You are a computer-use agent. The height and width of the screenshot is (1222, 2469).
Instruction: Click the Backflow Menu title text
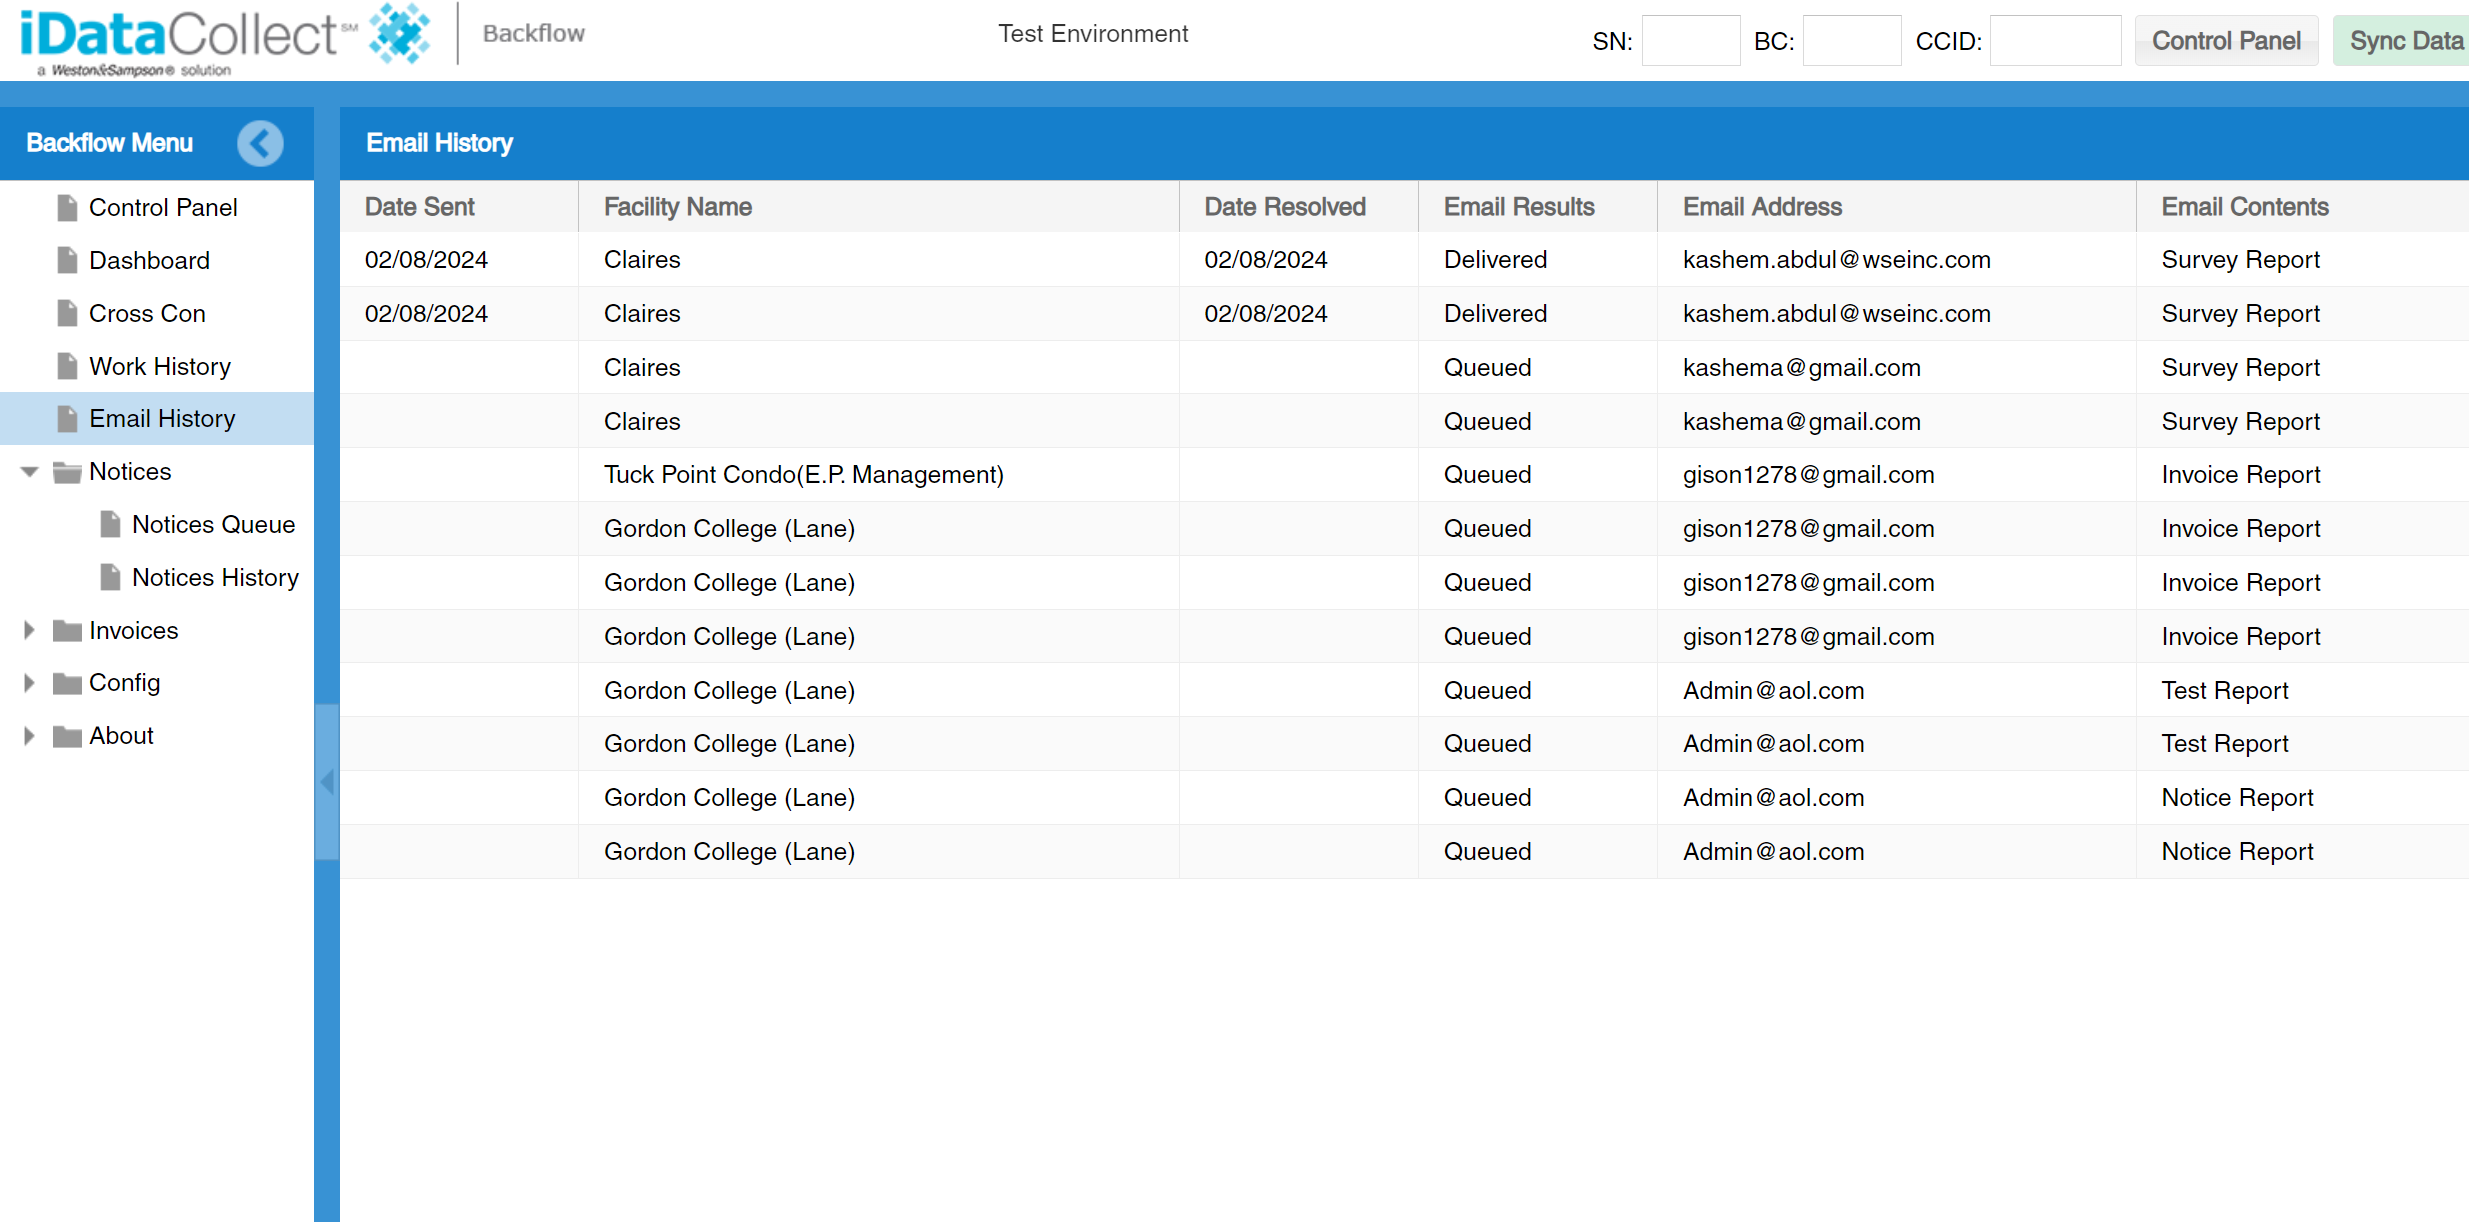[x=109, y=143]
